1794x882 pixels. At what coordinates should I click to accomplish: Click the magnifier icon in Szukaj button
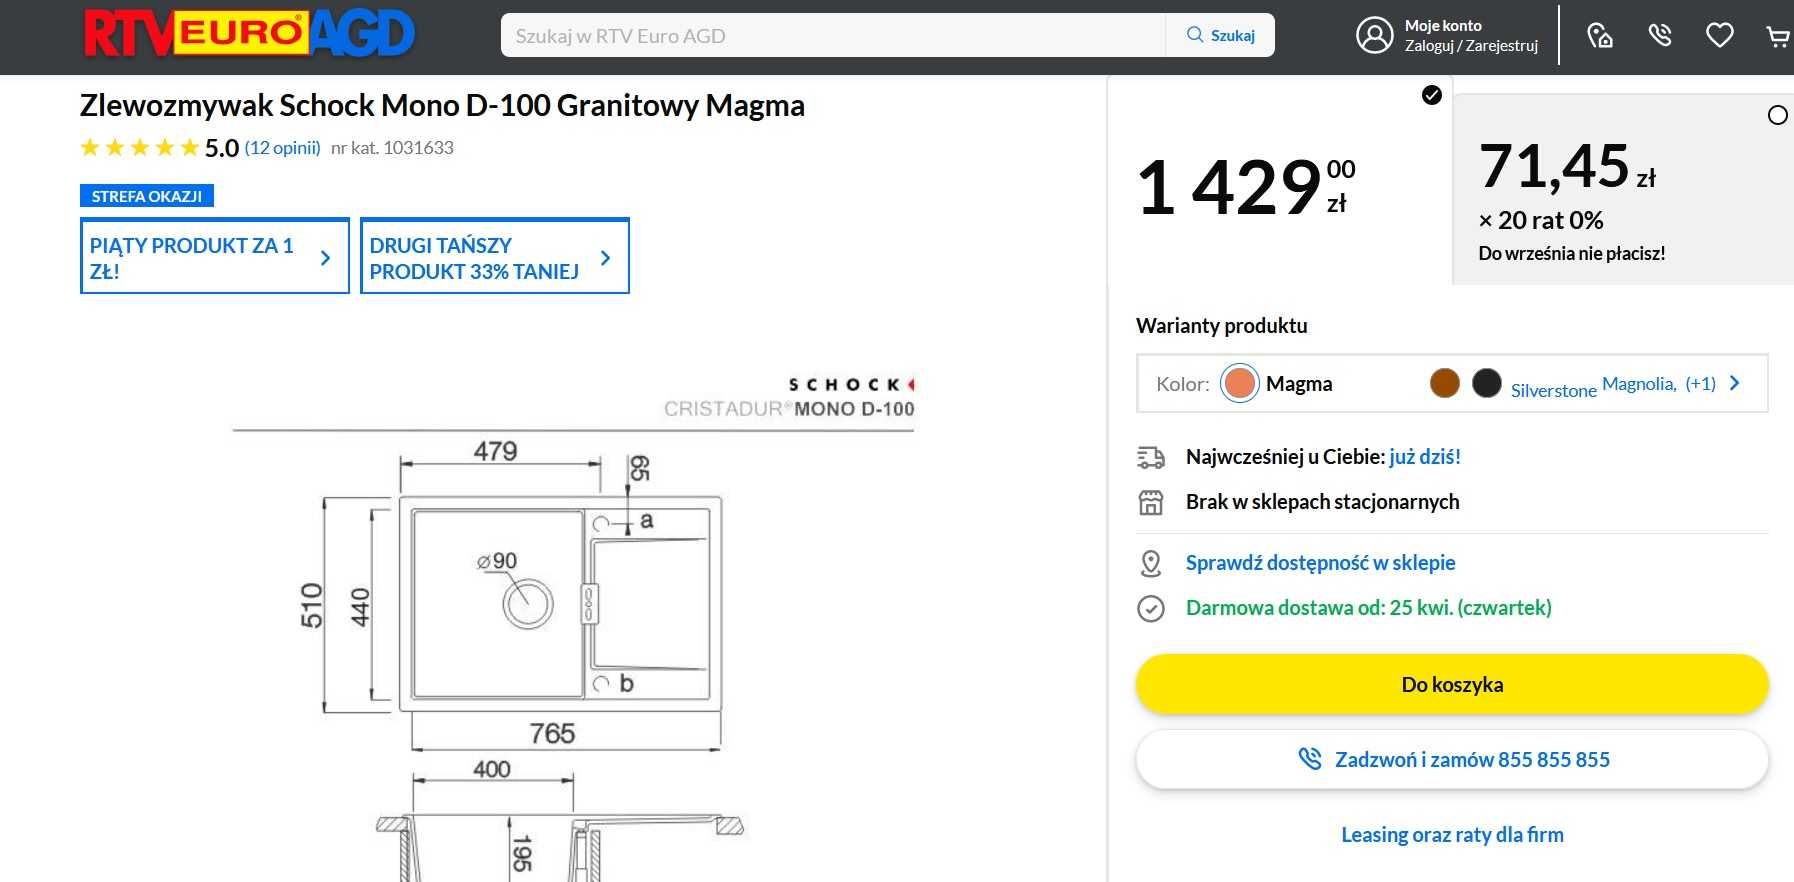(1195, 35)
